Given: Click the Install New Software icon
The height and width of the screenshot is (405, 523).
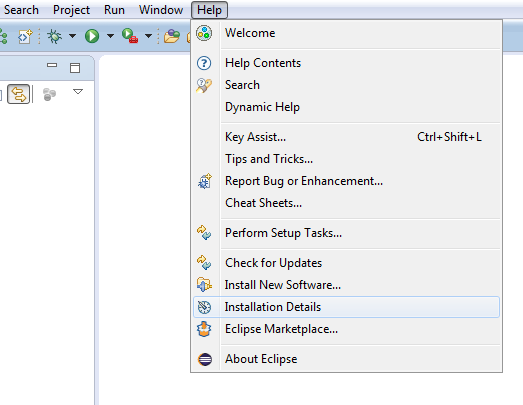Looking at the screenshot, I should 204,285.
